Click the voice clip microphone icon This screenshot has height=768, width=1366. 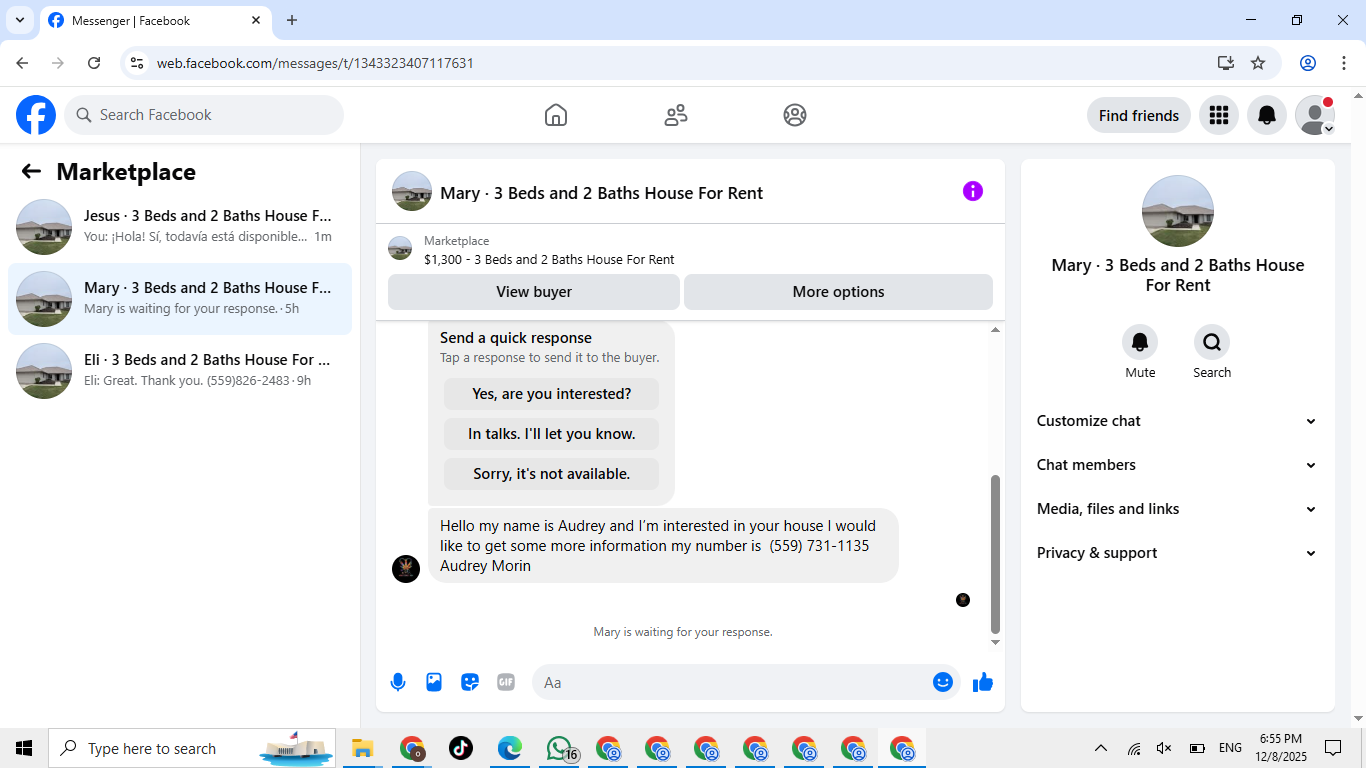398,682
